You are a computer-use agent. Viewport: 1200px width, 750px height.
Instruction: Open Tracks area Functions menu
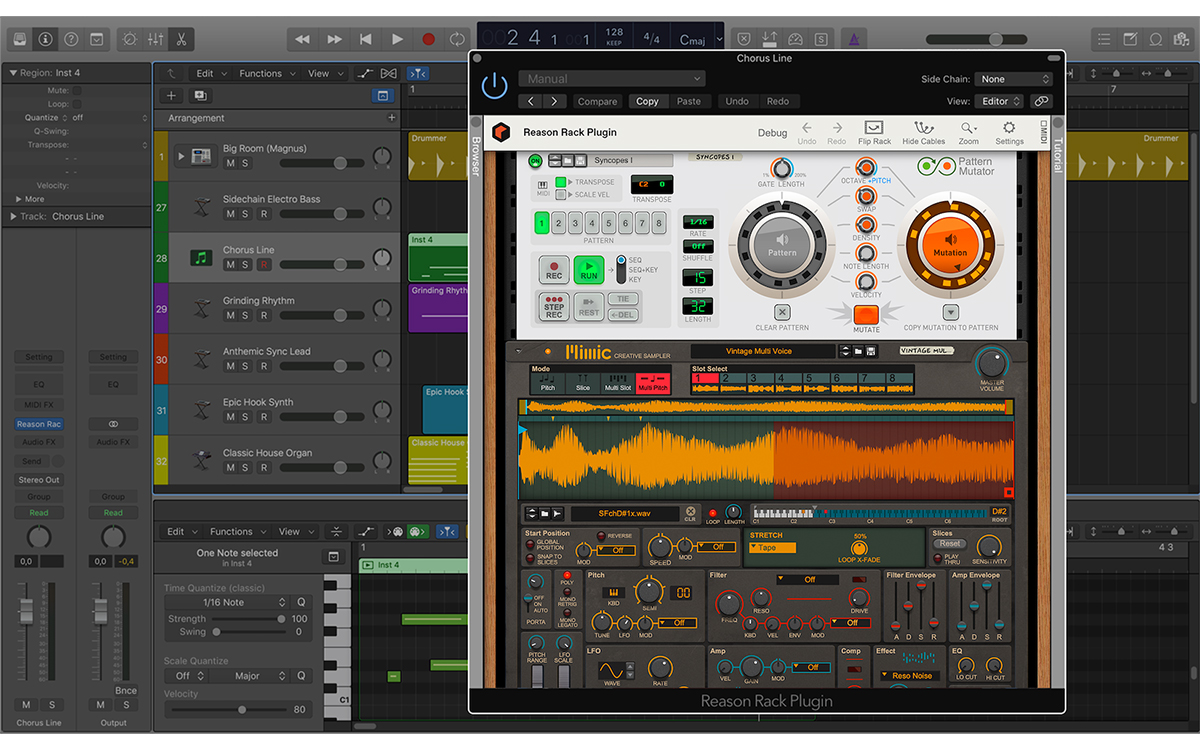tap(265, 73)
